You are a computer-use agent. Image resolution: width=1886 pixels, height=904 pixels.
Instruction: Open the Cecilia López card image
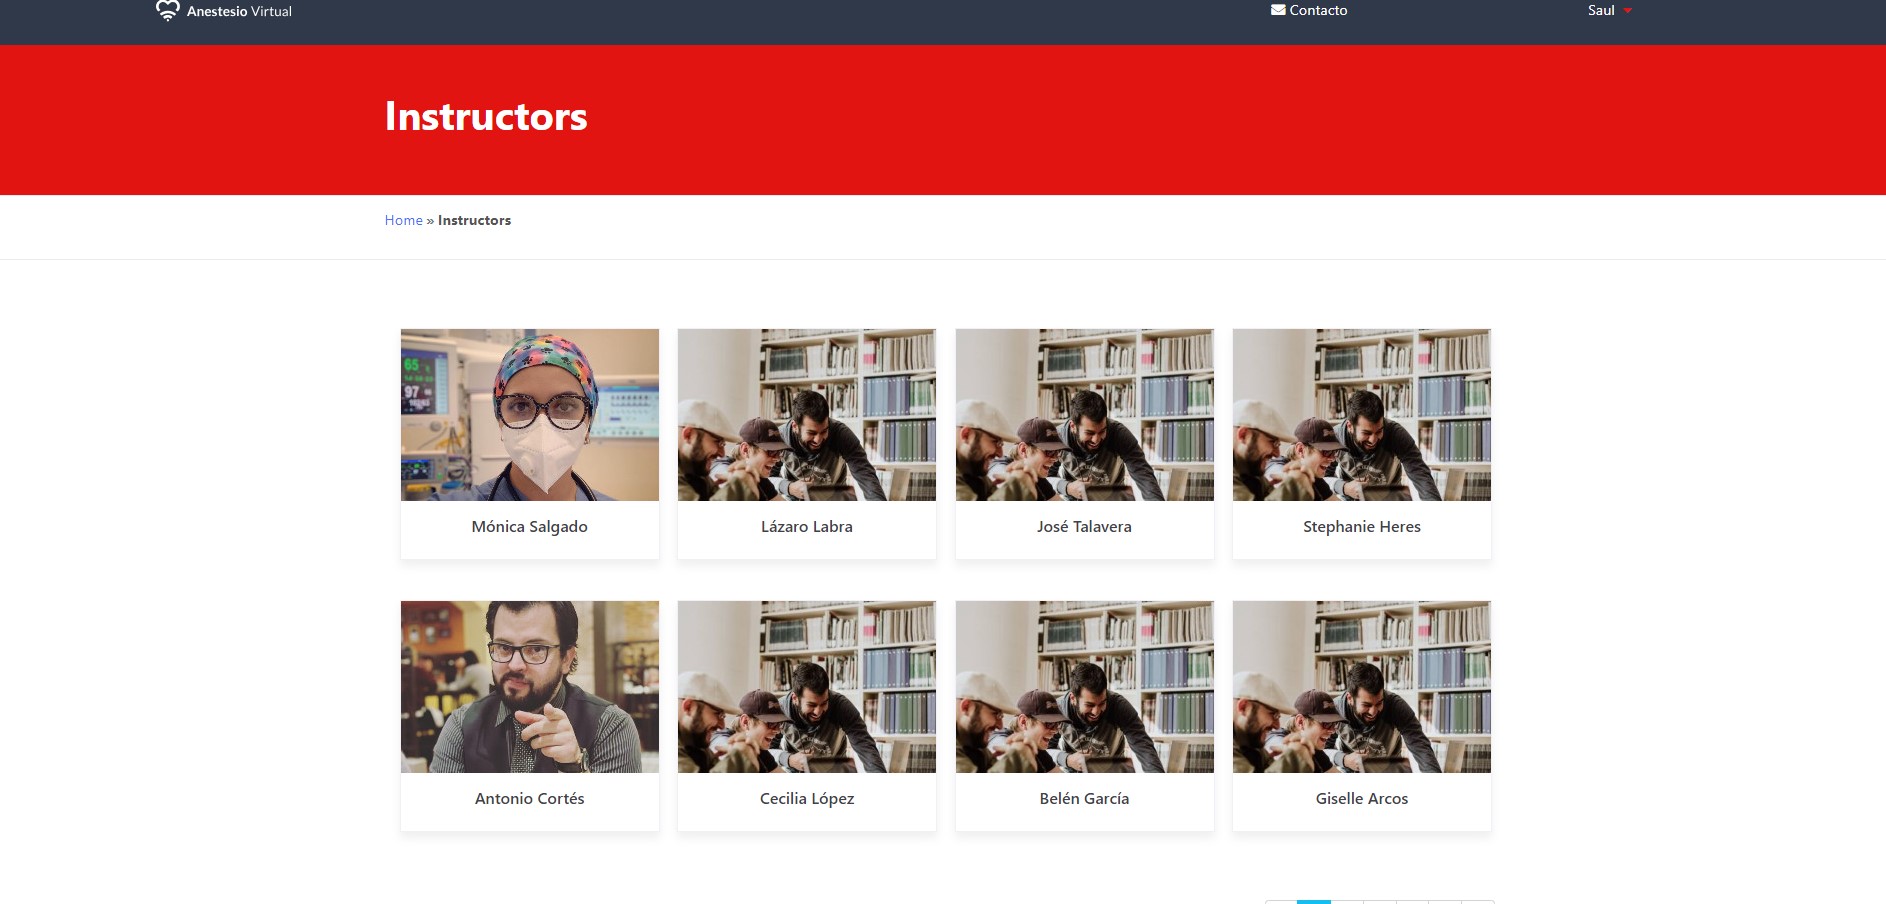(x=806, y=687)
